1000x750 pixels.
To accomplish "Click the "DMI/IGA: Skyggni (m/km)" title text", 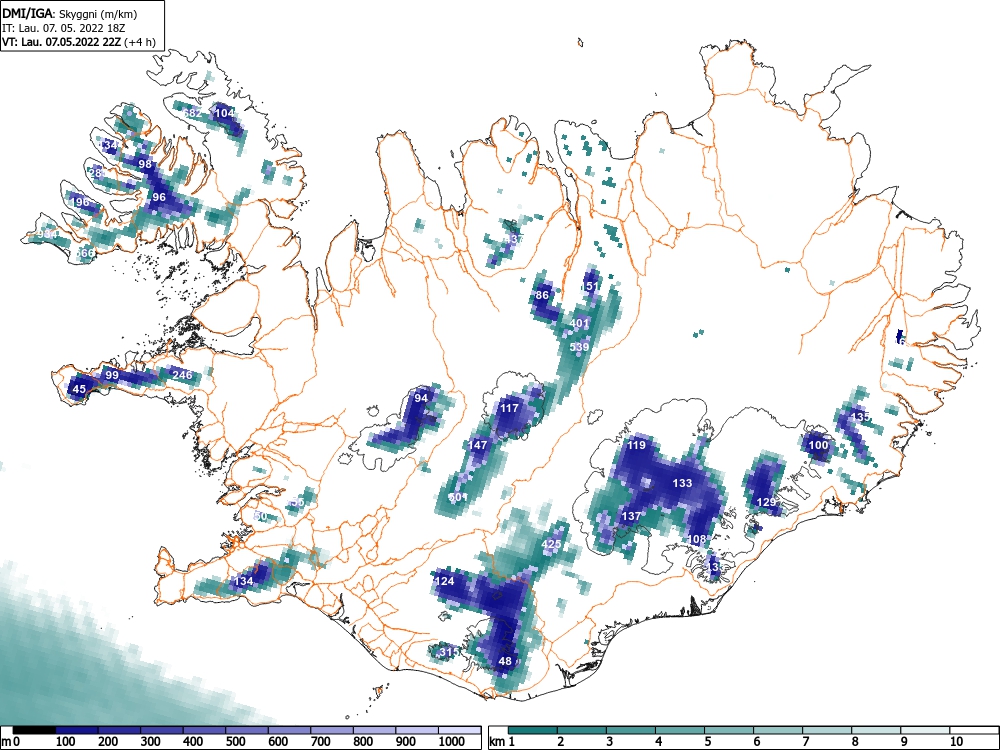I will (70, 13).
